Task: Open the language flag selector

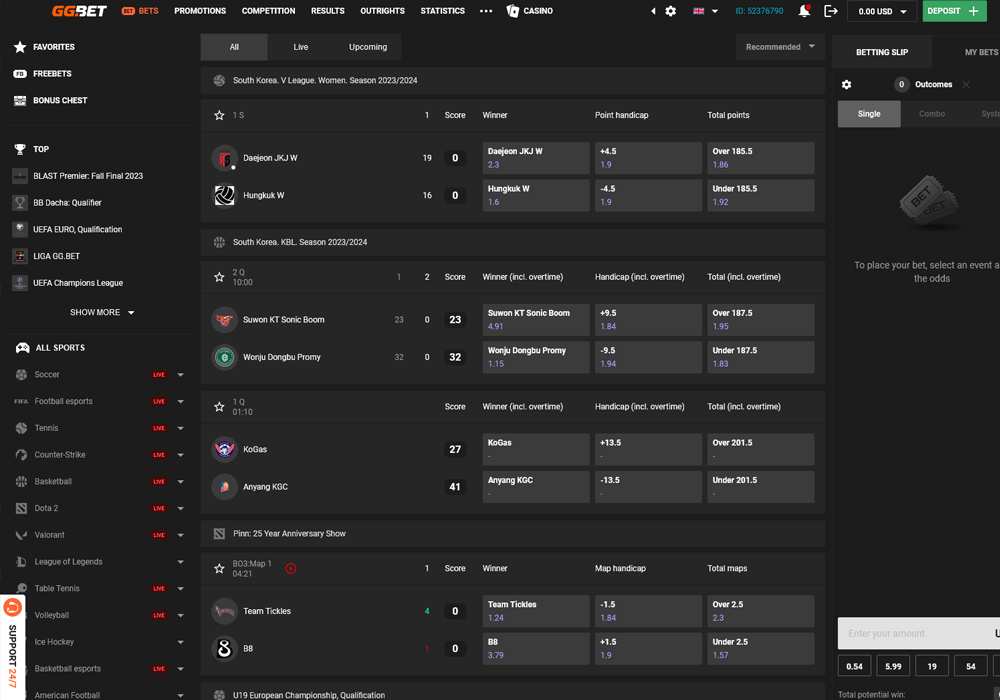Action: tap(705, 11)
